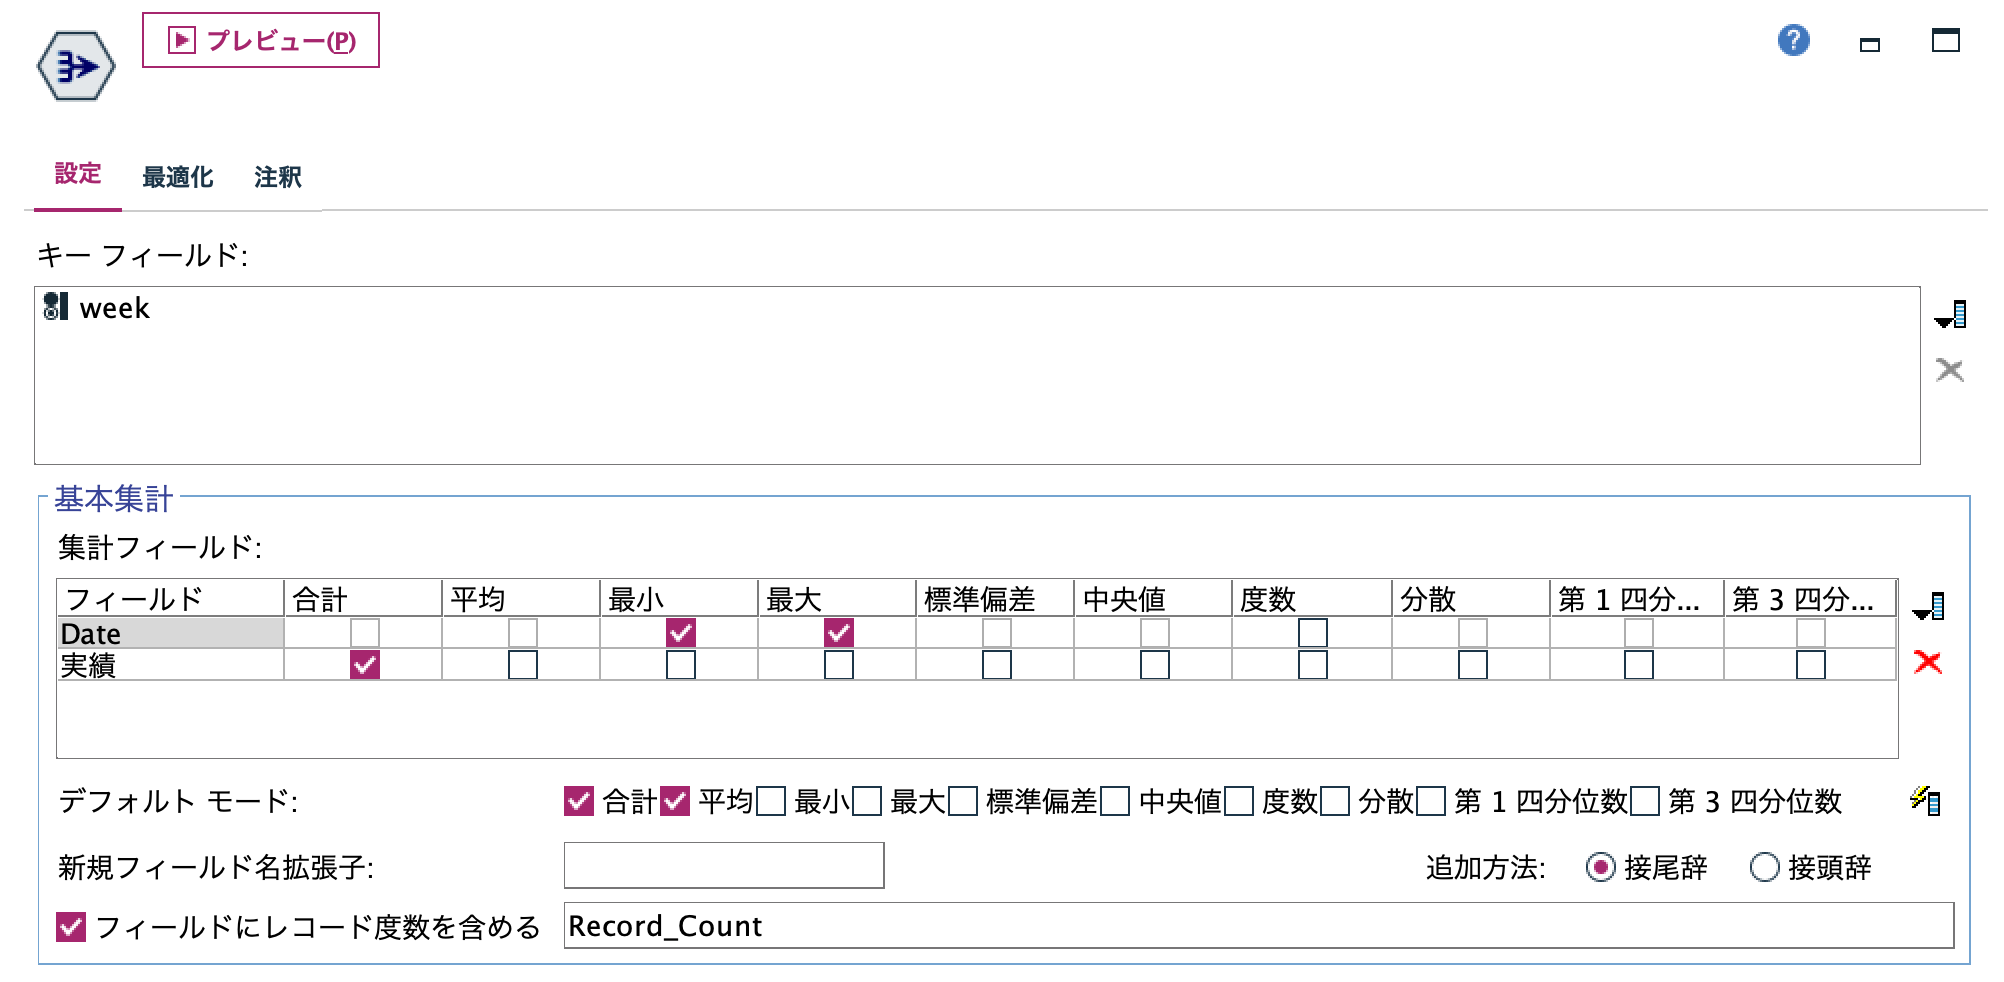Image resolution: width=2004 pixels, height=982 pixels.
Task: Check default mode 中央値 checkbox
Action: point(1115,801)
